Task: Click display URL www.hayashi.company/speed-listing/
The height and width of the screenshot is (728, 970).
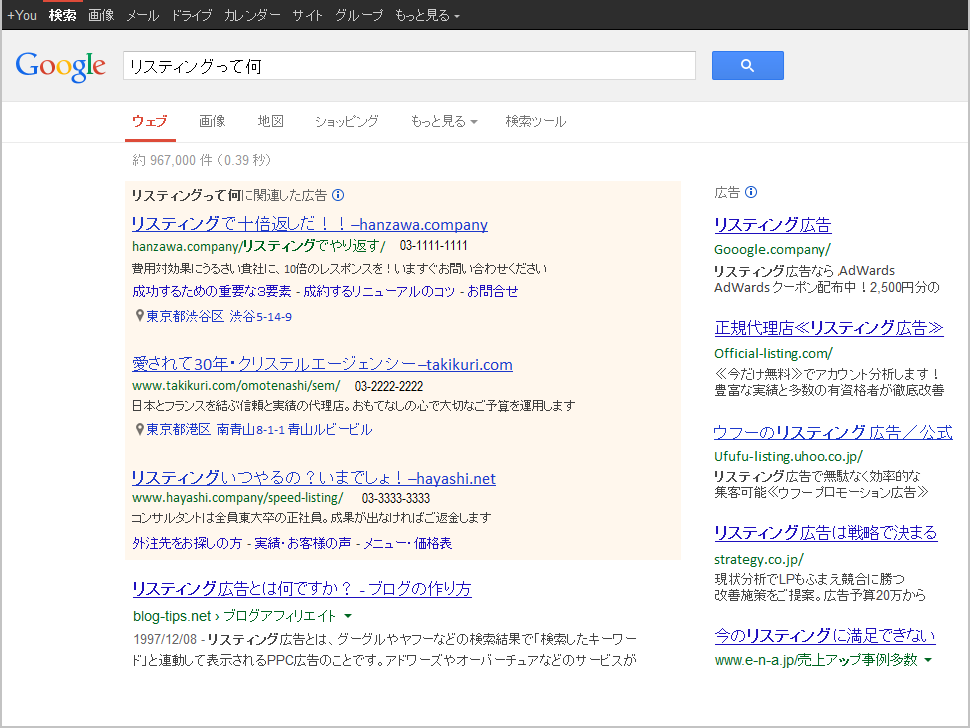Action: [238, 498]
